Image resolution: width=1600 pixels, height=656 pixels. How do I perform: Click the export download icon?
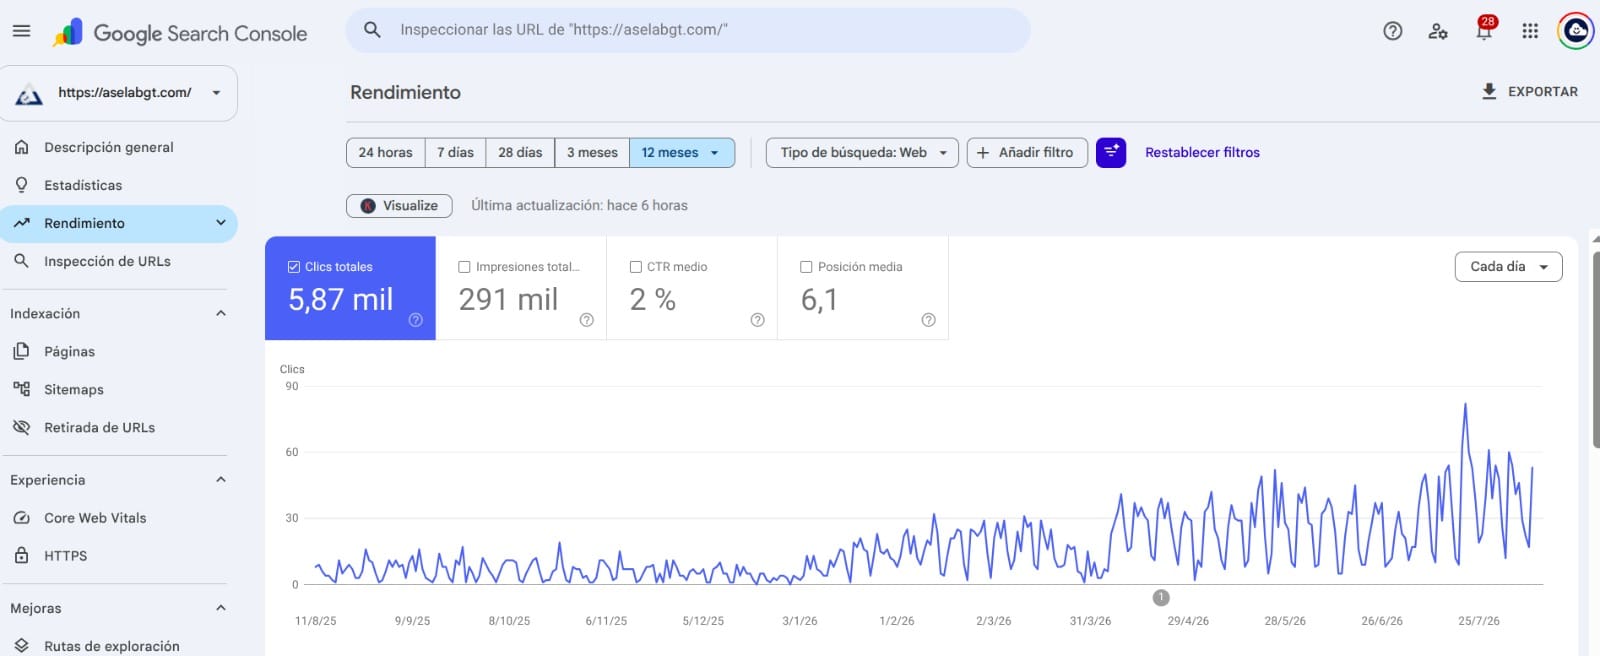(1489, 91)
